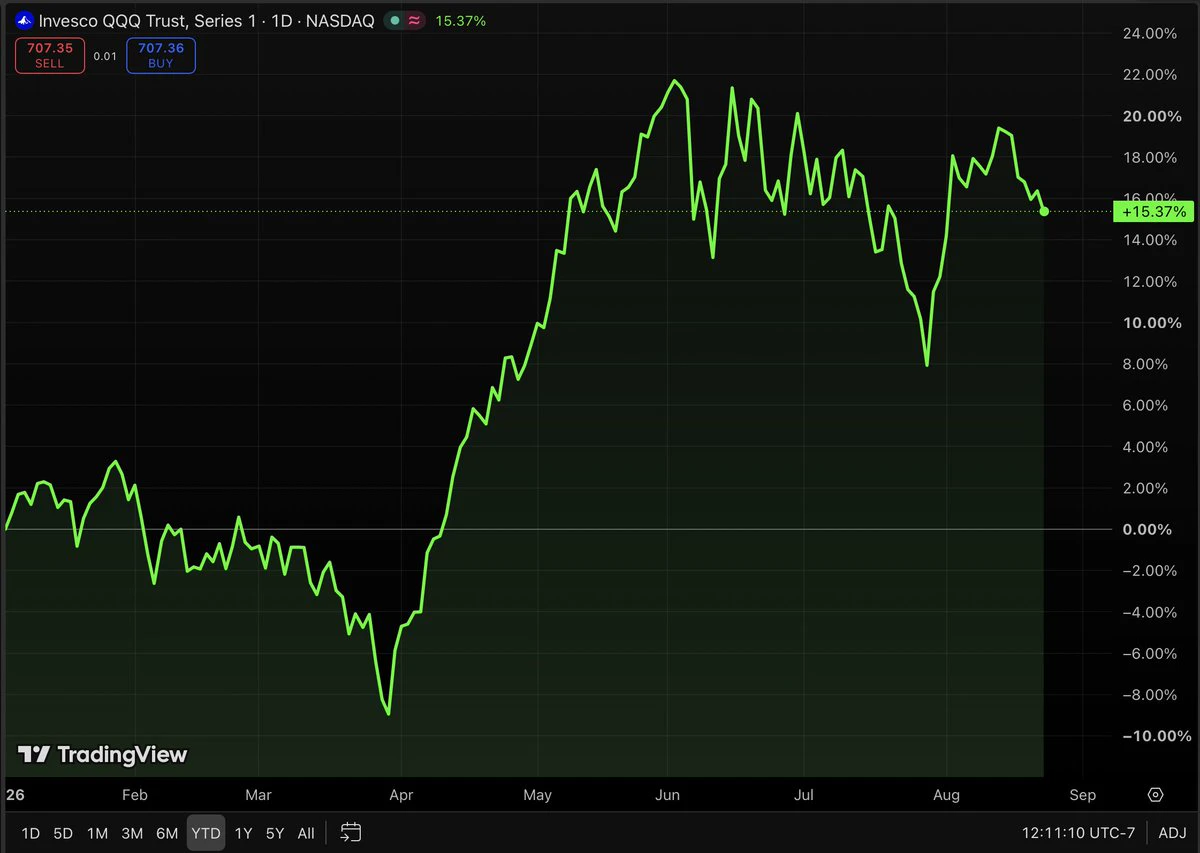The height and width of the screenshot is (853, 1200).
Task: Select the 5D time range
Action: tap(63, 833)
